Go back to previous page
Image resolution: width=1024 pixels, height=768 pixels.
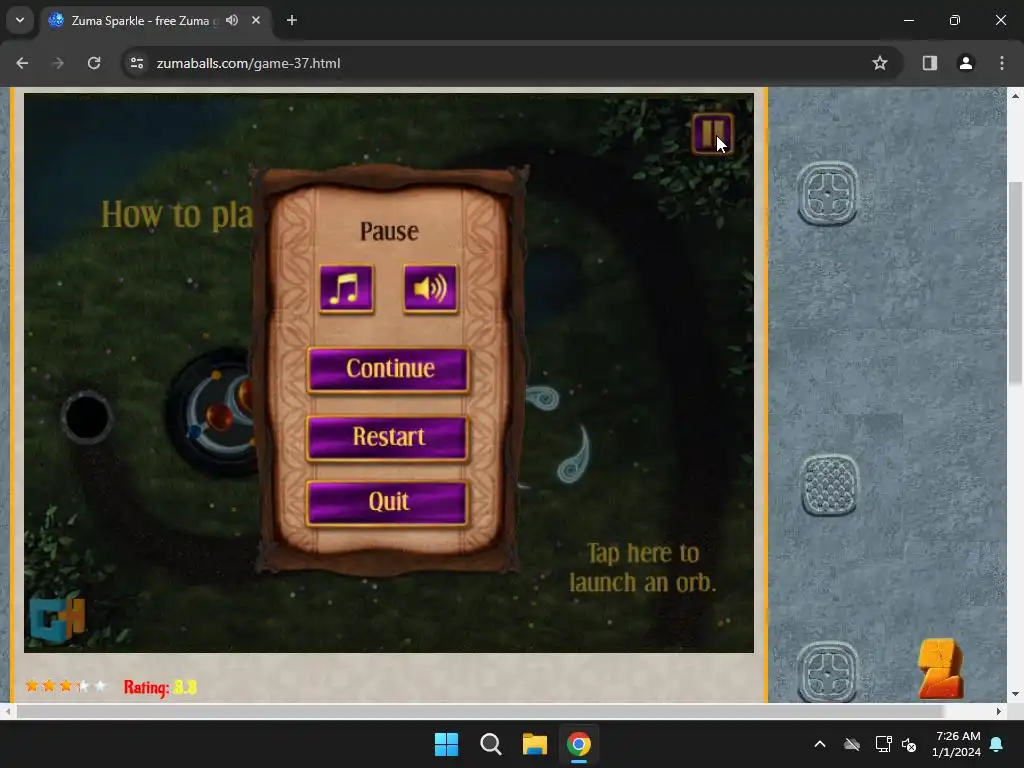[x=22, y=63]
